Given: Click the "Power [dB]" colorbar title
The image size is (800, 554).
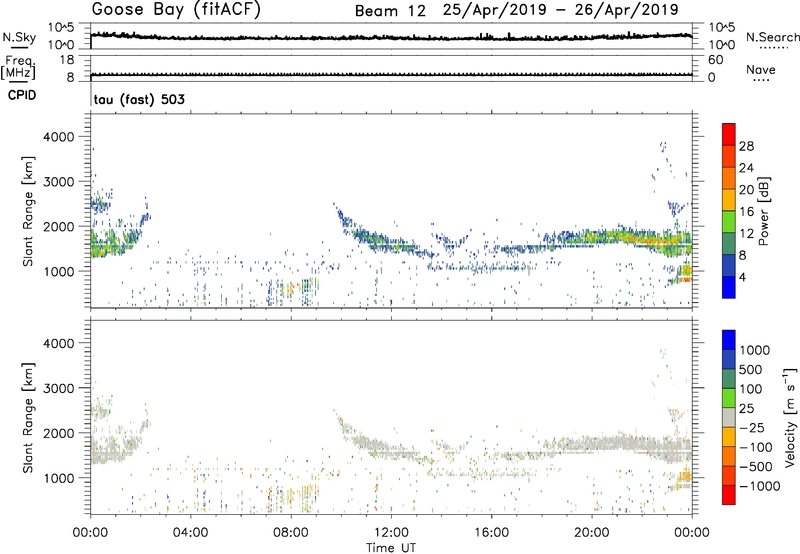Looking at the screenshot, I should pos(763,211).
